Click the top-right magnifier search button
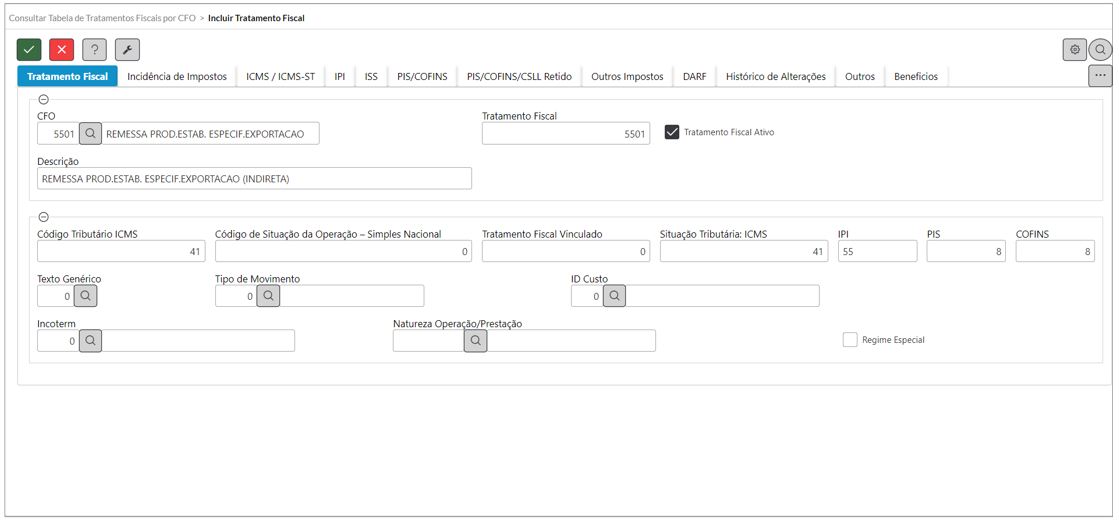 tap(1100, 49)
